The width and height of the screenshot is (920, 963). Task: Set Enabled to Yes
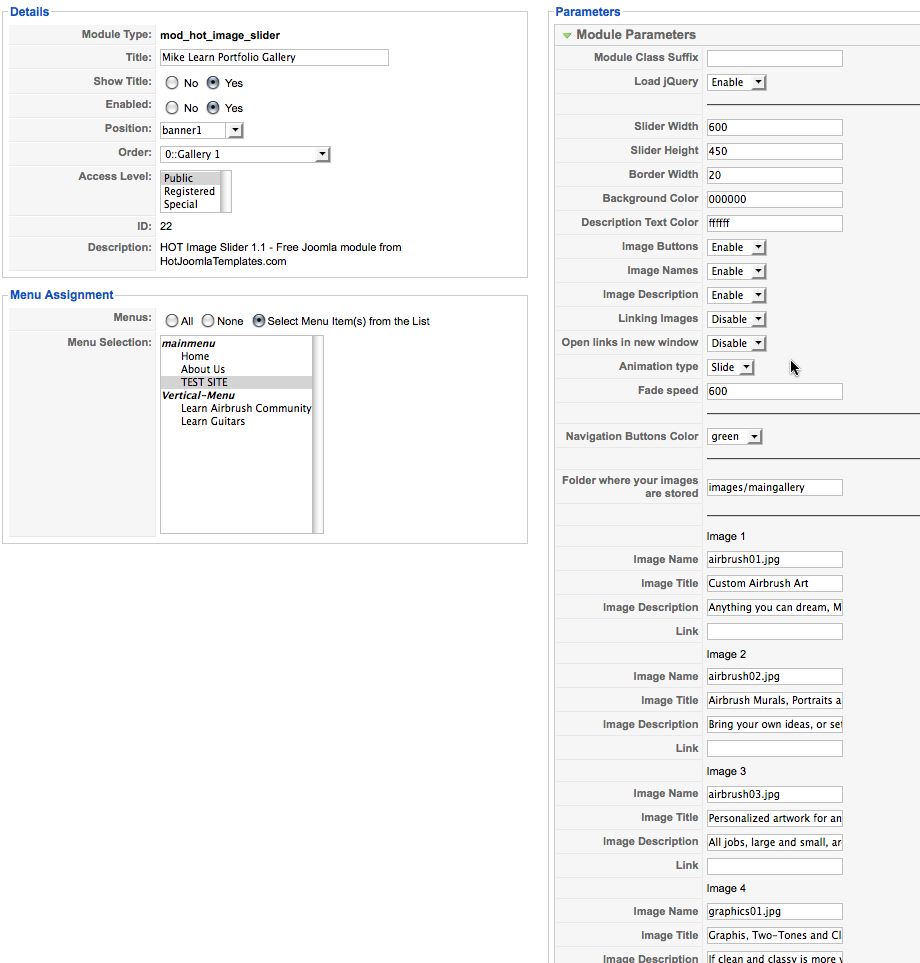[x=212, y=108]
